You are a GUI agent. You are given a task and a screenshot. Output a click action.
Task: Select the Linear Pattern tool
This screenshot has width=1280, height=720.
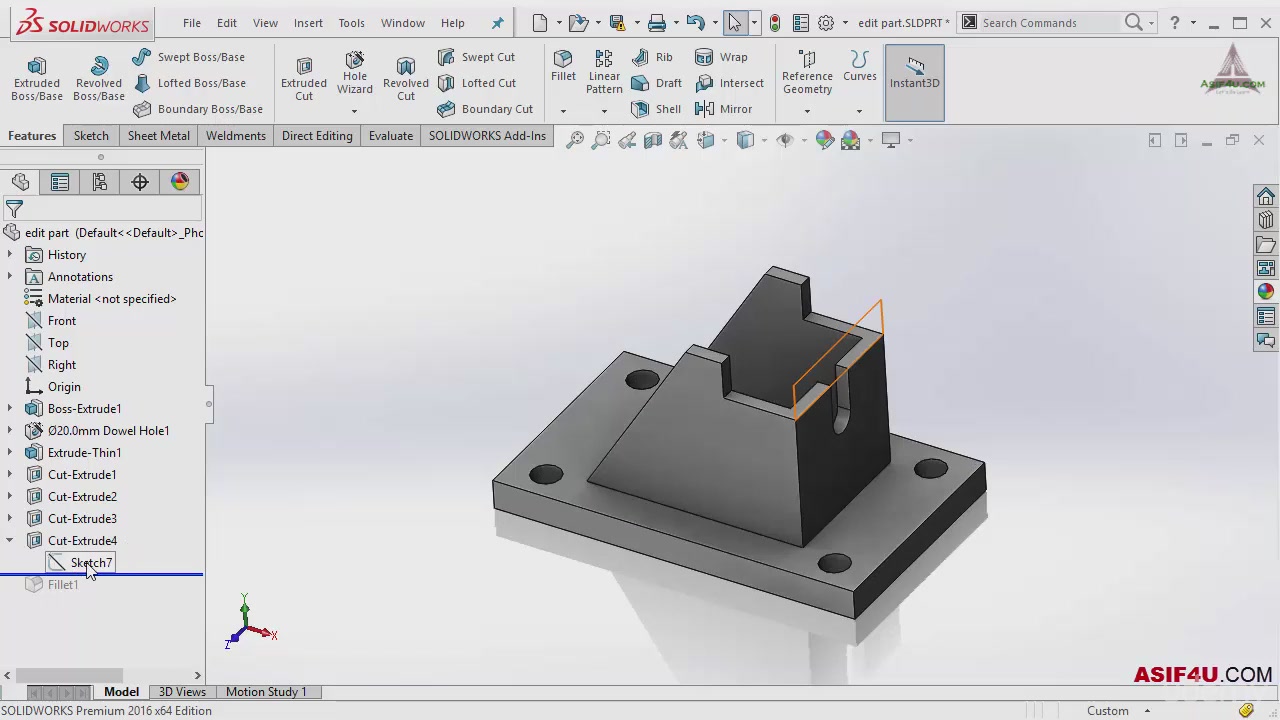[x=604, y=60]
